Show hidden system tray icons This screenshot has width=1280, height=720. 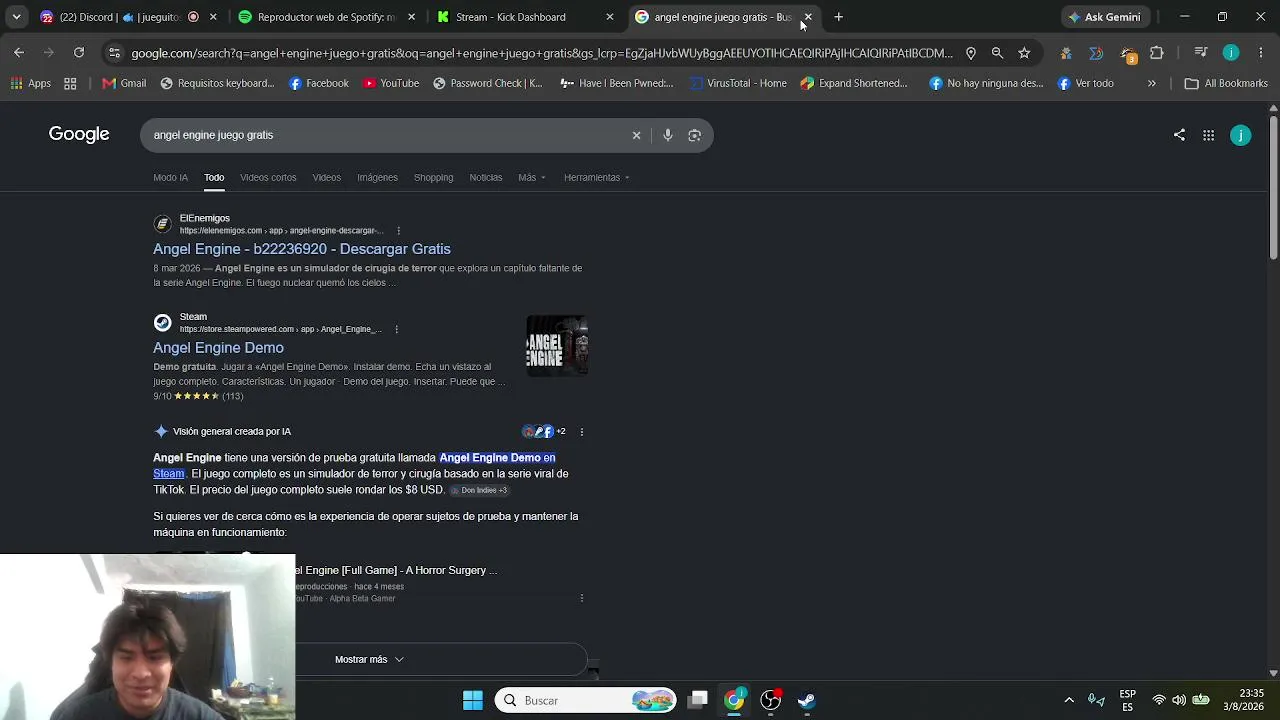(x=1069, y=700)
